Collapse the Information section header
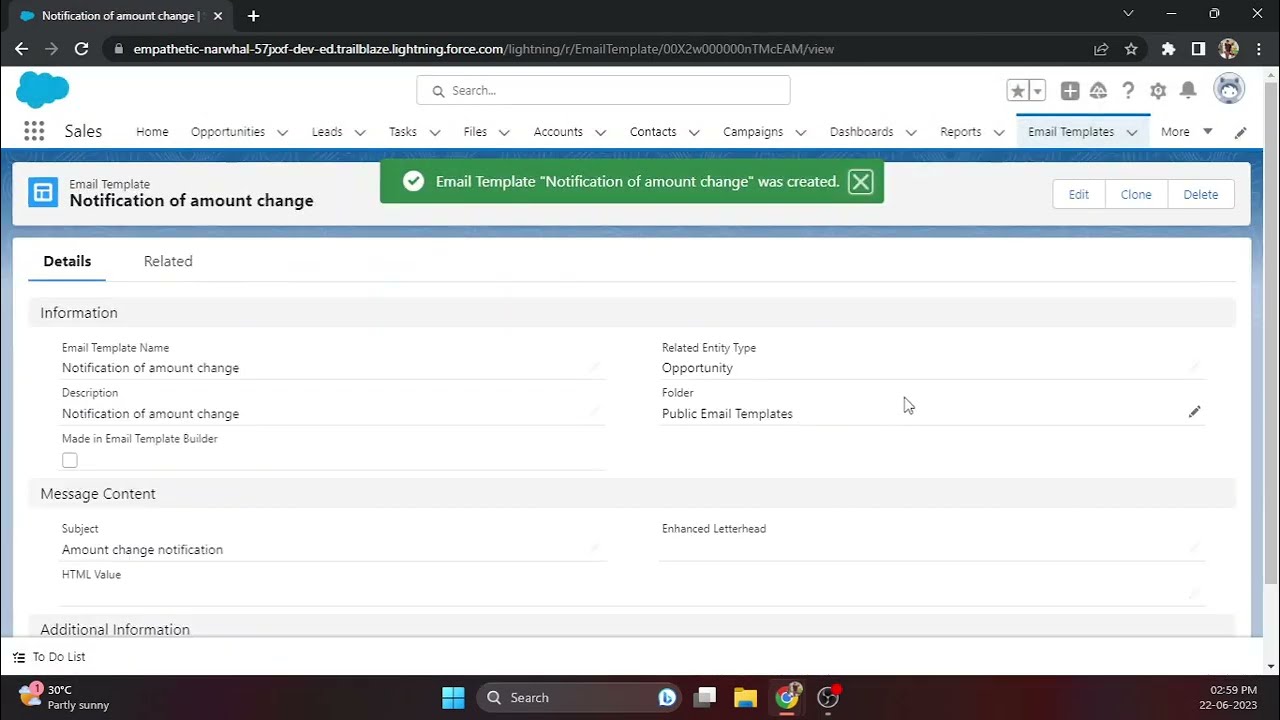 click(x=632, y=313)
